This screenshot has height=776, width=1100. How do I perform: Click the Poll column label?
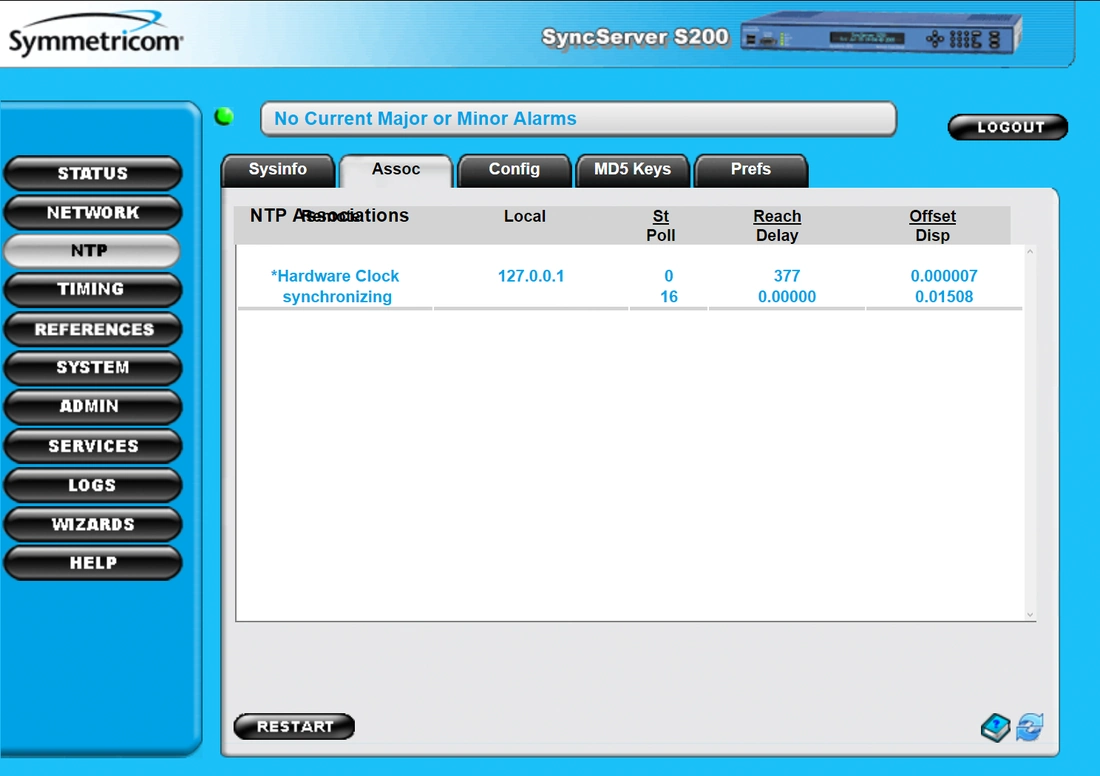(661, 235)
